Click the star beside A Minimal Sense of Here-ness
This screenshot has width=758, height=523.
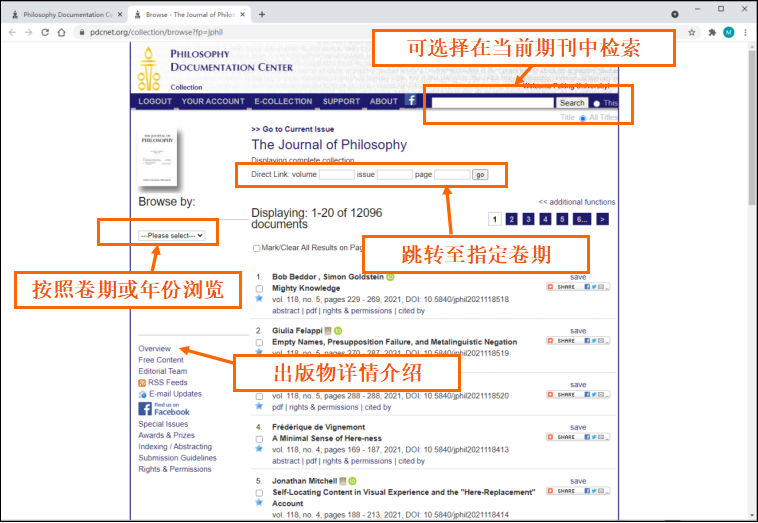pos(259,449)
